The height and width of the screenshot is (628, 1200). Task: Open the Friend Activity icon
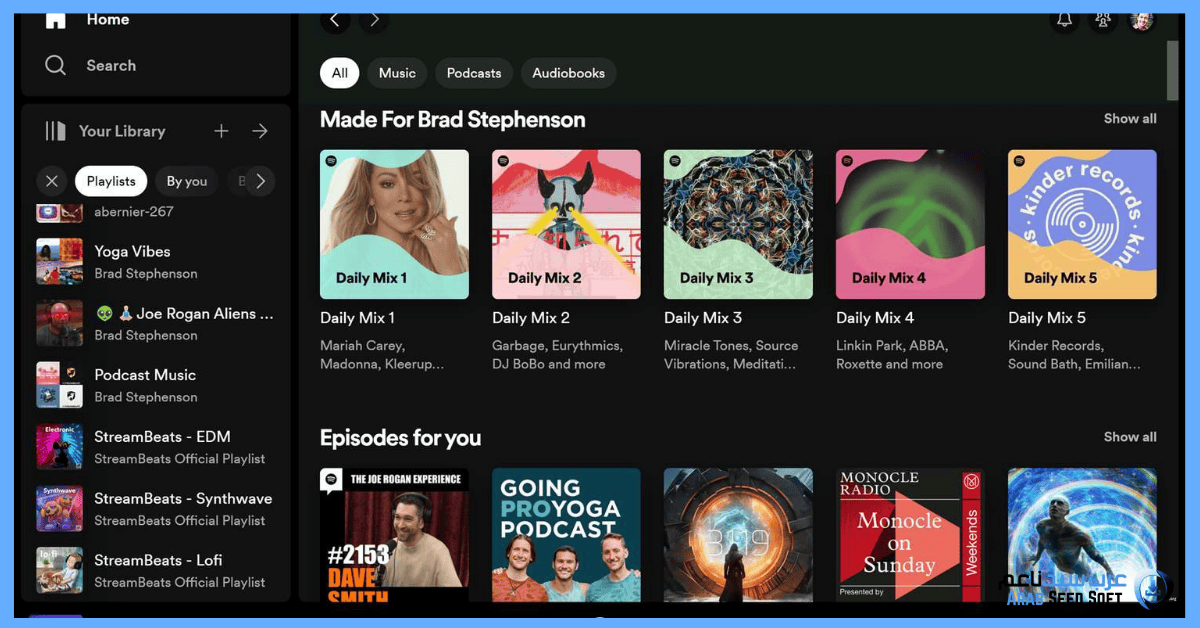coord(1103,19)
